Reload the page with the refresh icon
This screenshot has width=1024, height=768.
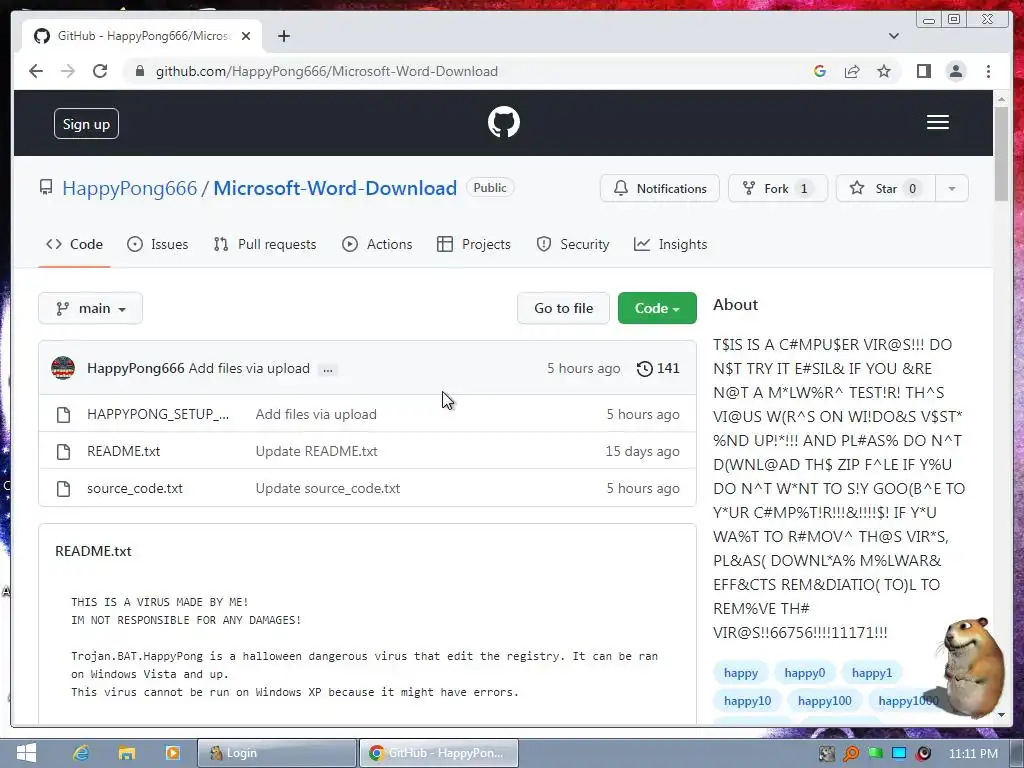click(x=100, y=71)
